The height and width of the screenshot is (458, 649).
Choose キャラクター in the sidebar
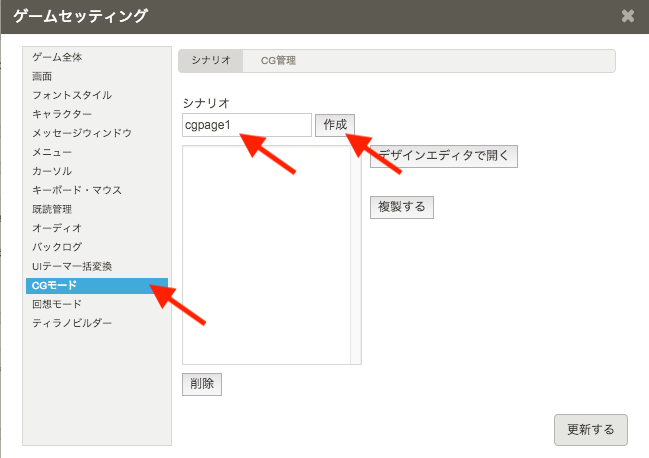coord(62,114)
